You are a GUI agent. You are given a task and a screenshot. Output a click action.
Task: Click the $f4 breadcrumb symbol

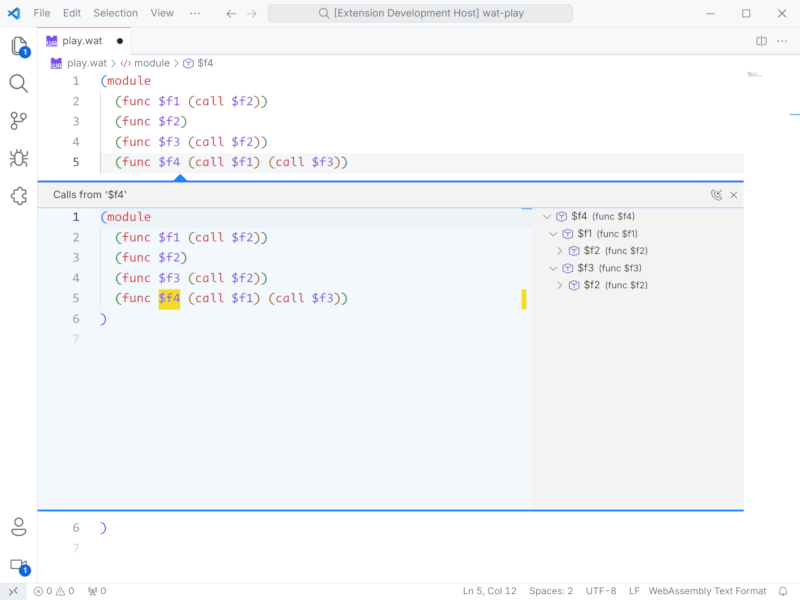[x=198, y=63]
